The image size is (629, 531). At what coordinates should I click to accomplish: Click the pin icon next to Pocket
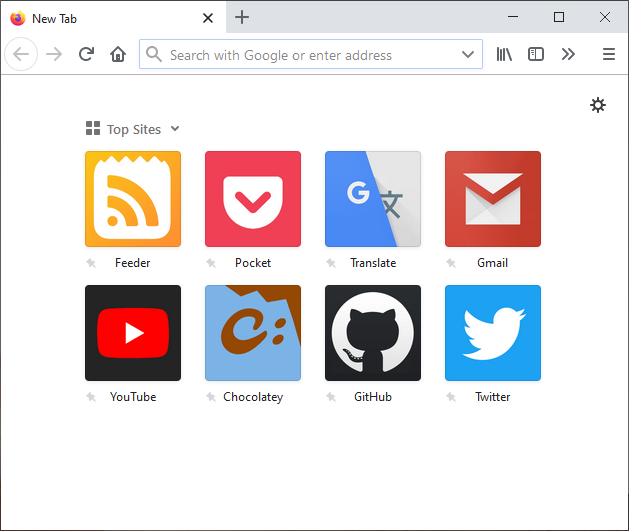(x=211, y=263)
